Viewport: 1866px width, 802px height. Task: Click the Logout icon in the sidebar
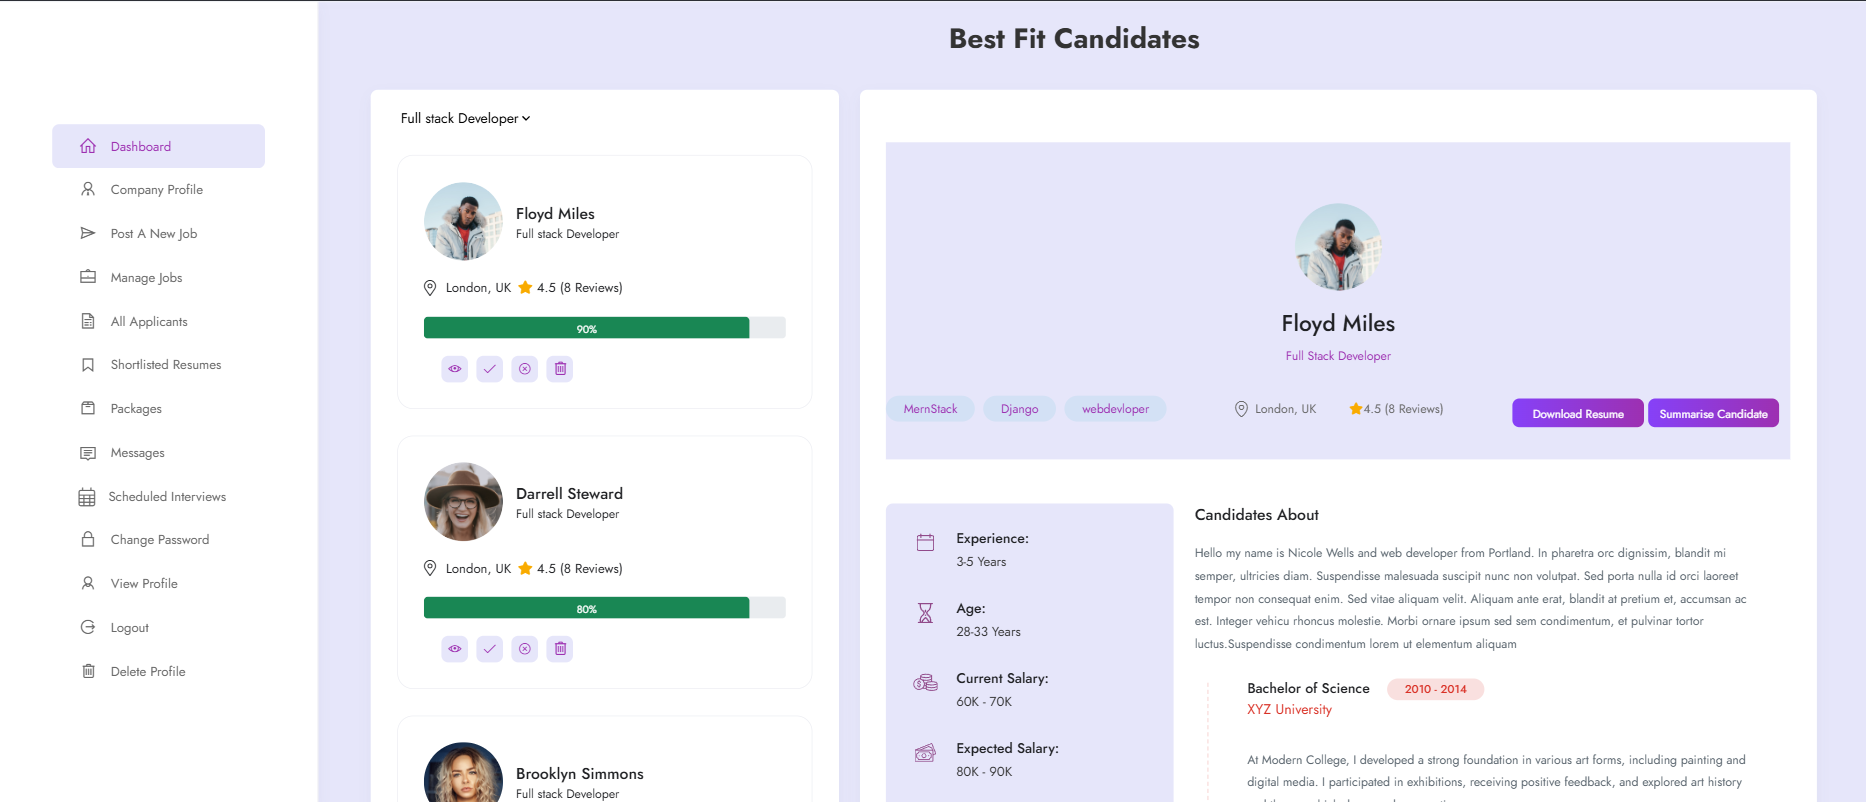point(88,628)
